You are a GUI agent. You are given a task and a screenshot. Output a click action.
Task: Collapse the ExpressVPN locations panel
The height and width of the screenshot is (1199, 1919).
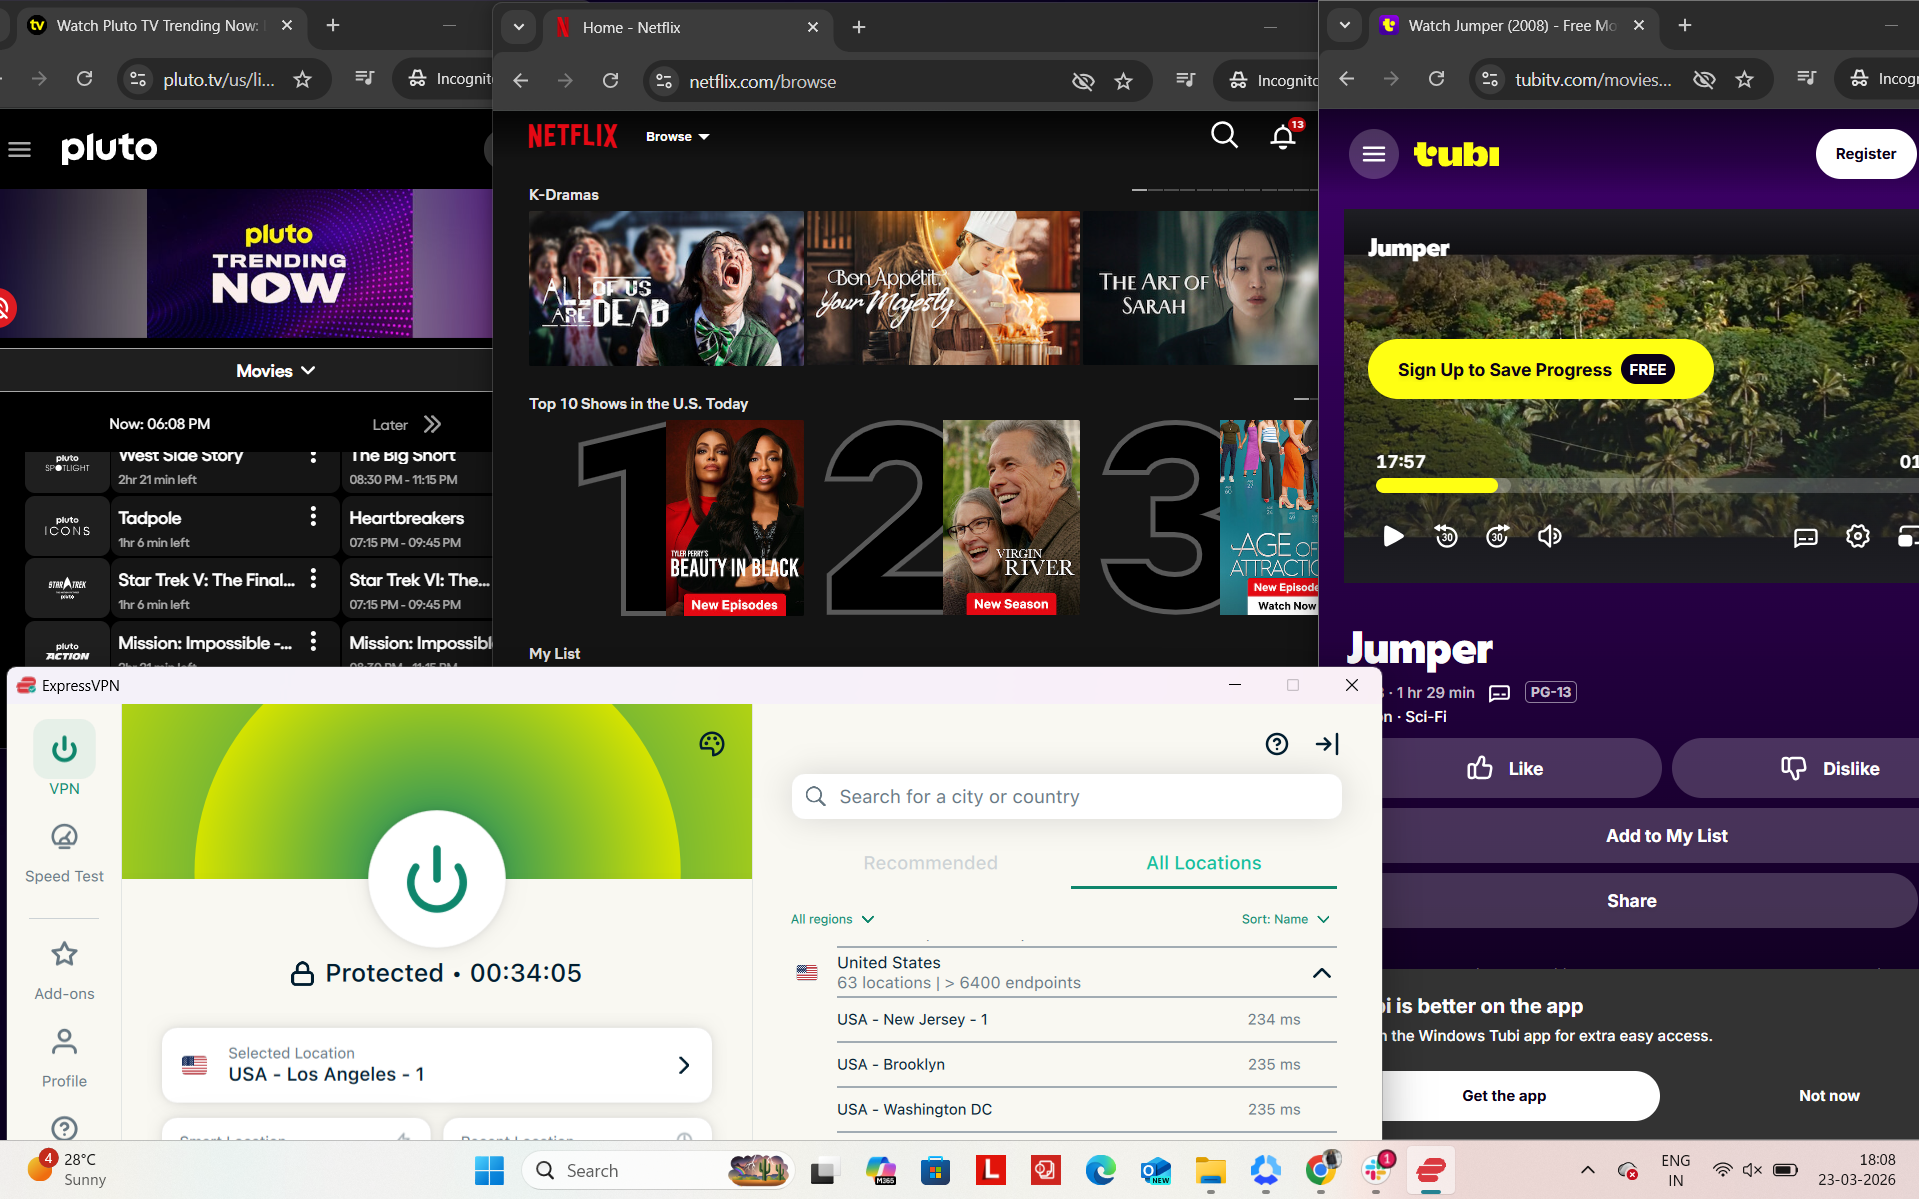tap(1327, 744)
